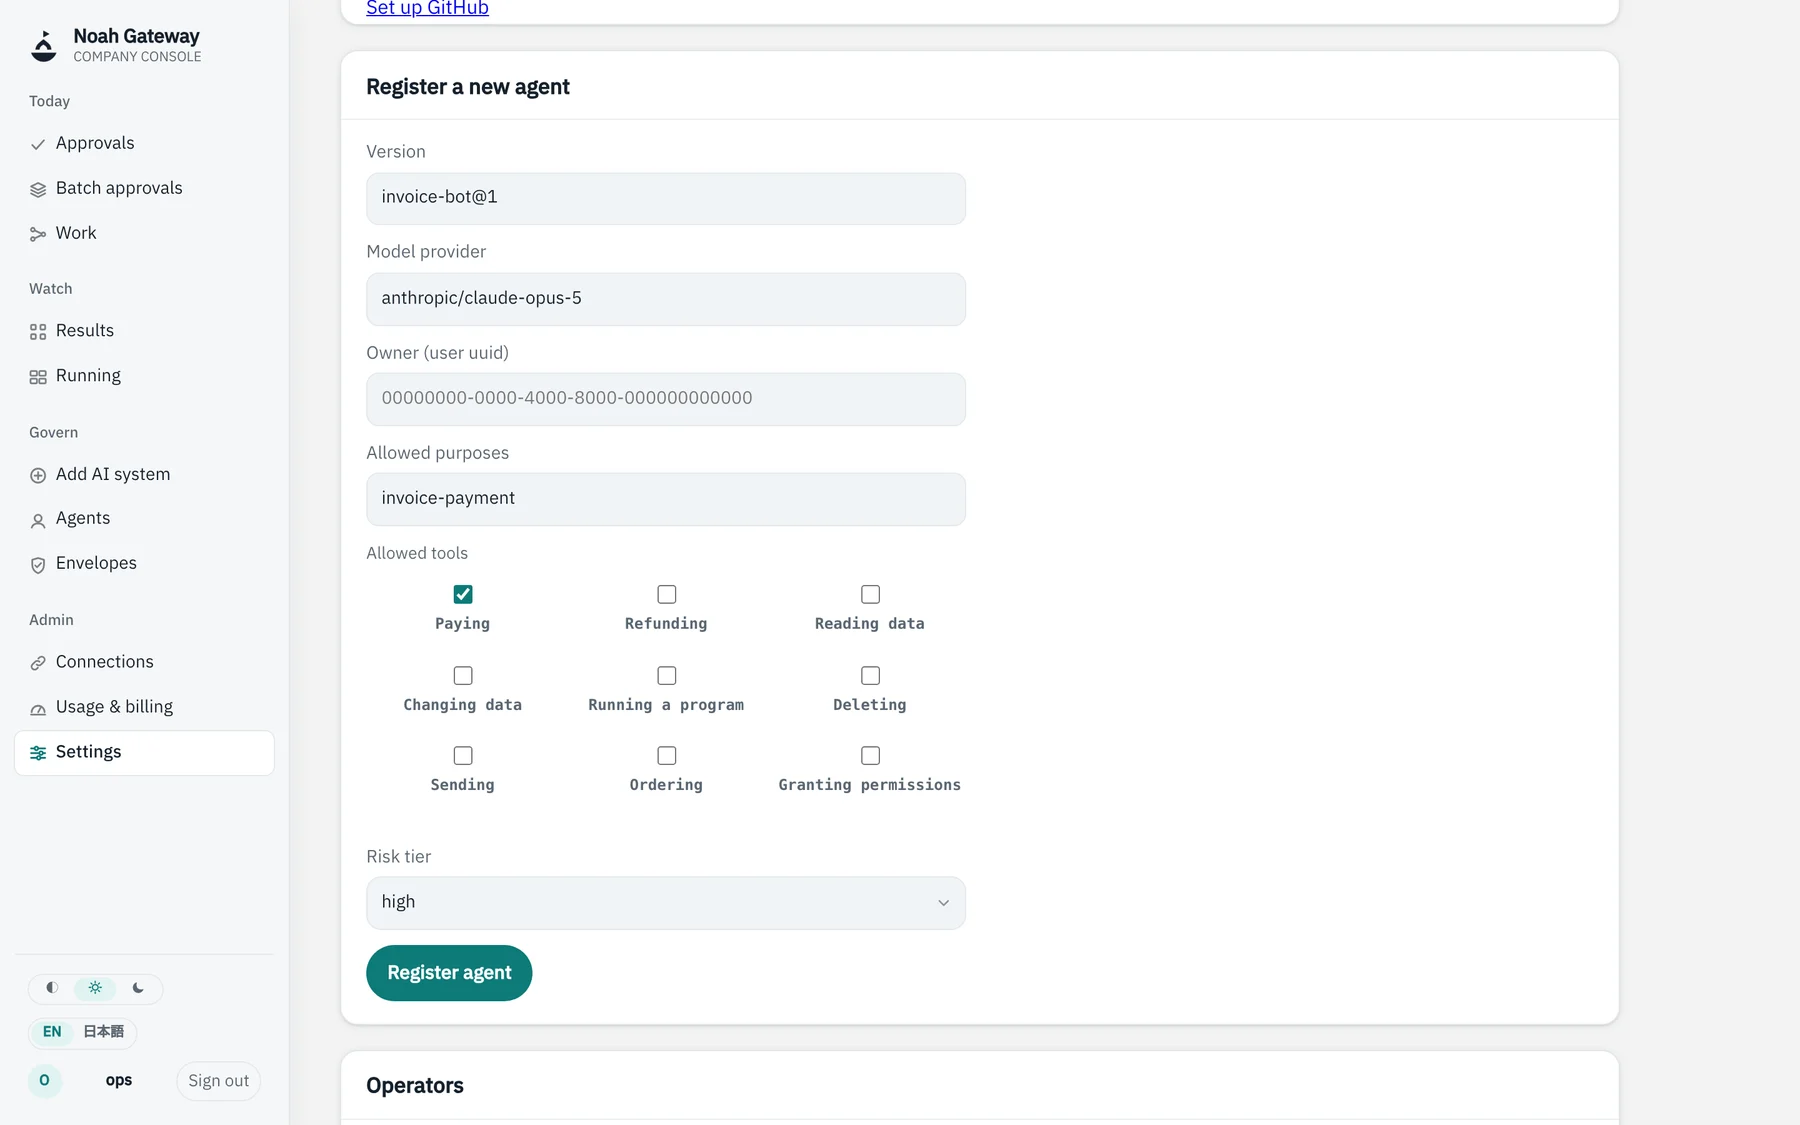The image size is (1800, 1125).
Task: Click the Work flow icon
Action: (x=38, y=234)
